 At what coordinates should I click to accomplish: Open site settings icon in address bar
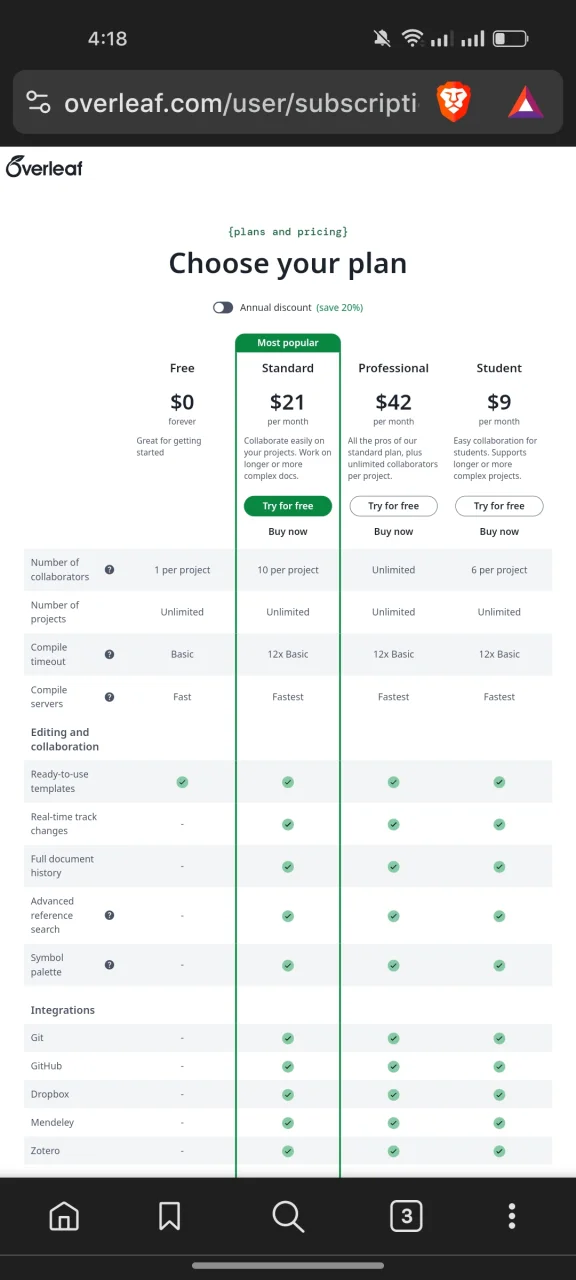tap(38, 102)
